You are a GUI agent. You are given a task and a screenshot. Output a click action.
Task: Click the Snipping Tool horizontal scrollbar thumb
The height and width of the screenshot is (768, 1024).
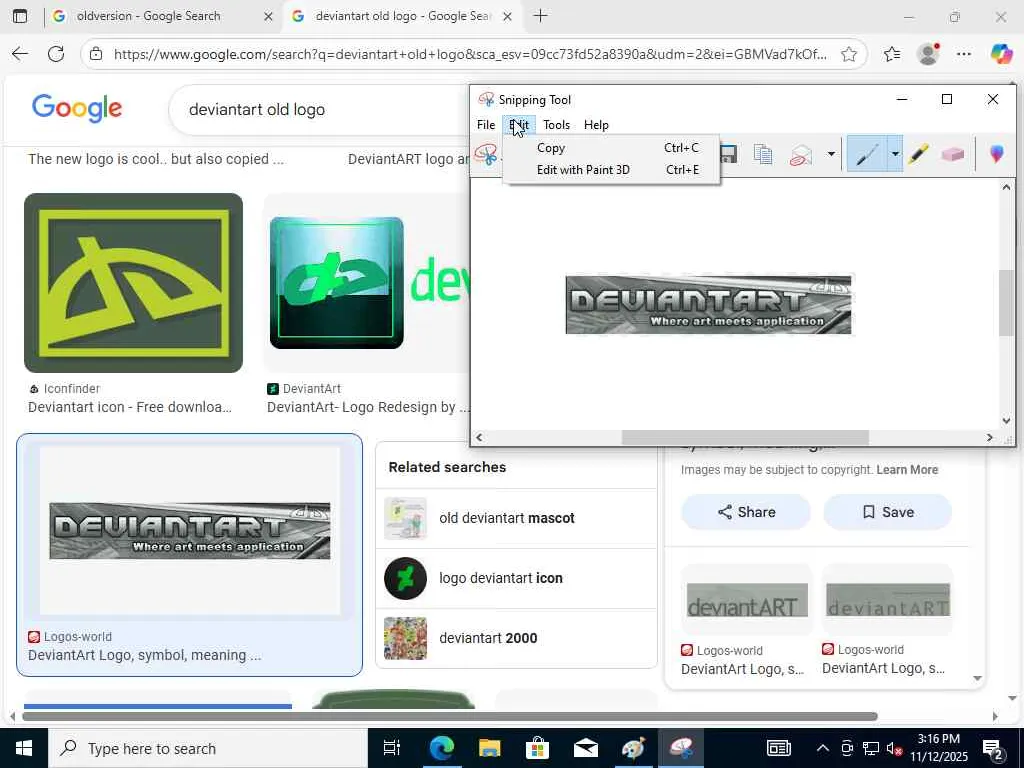click(744, 437)
